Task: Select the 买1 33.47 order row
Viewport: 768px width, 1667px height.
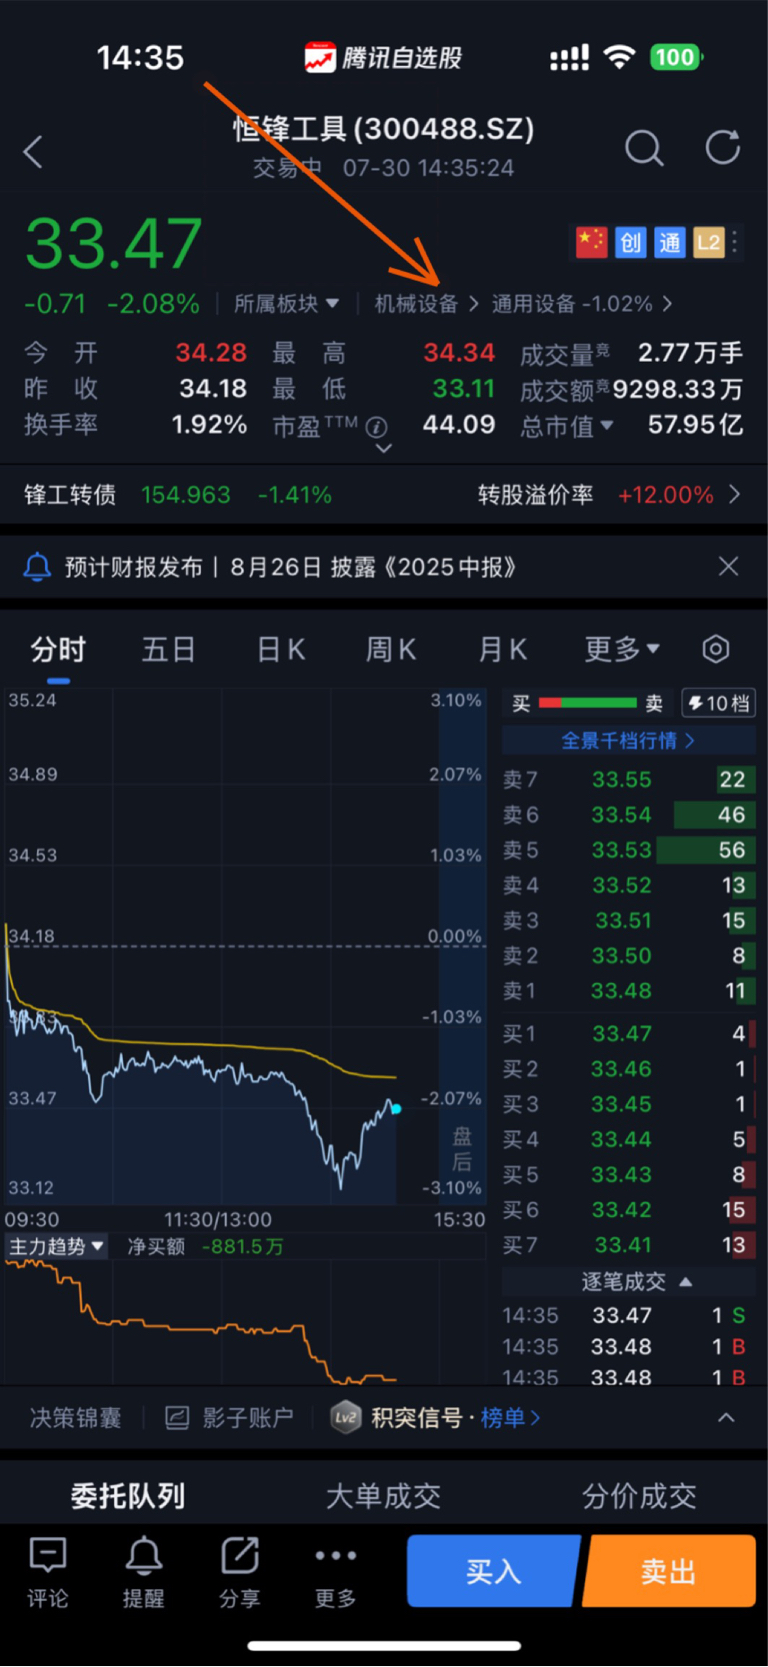Action: (628, 1033)
